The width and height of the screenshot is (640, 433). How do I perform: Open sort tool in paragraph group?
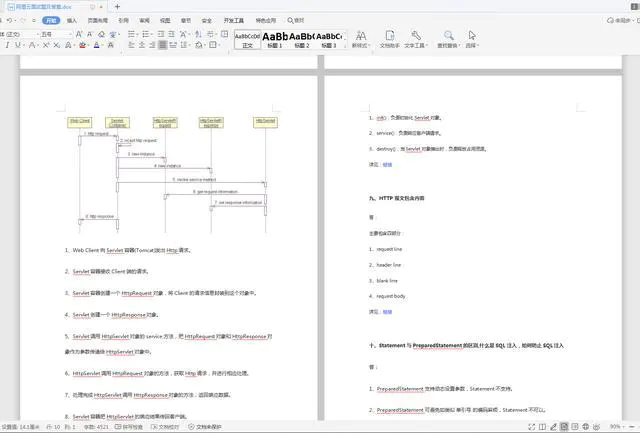click(x=198, y=34)
